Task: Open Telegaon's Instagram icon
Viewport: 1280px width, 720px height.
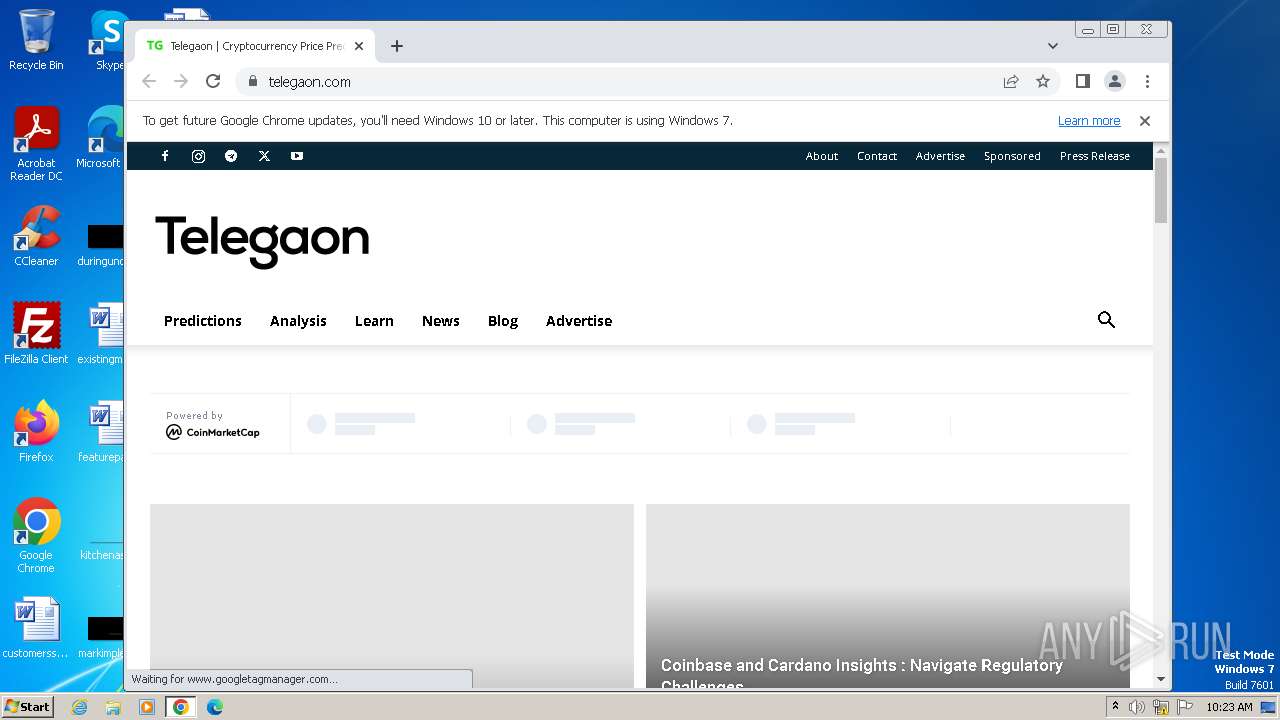Action: click(198, 156)
